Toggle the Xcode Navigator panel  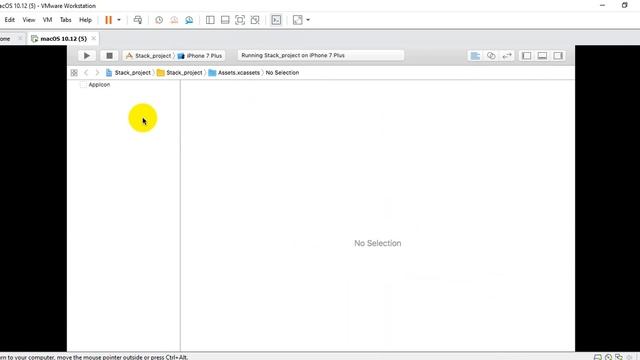pos(527,56)
